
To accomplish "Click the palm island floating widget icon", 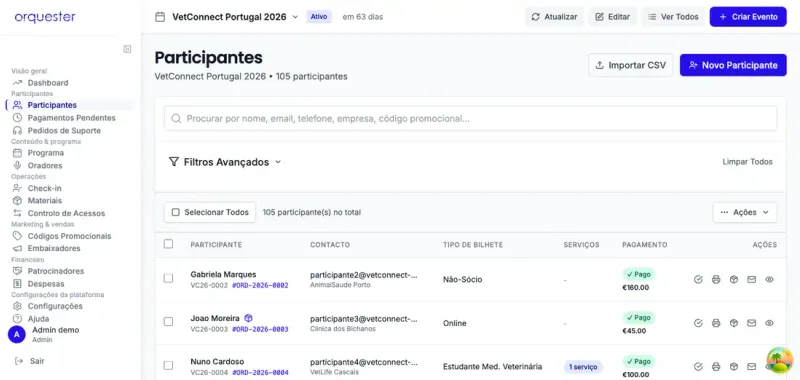I will pos(780,360).
